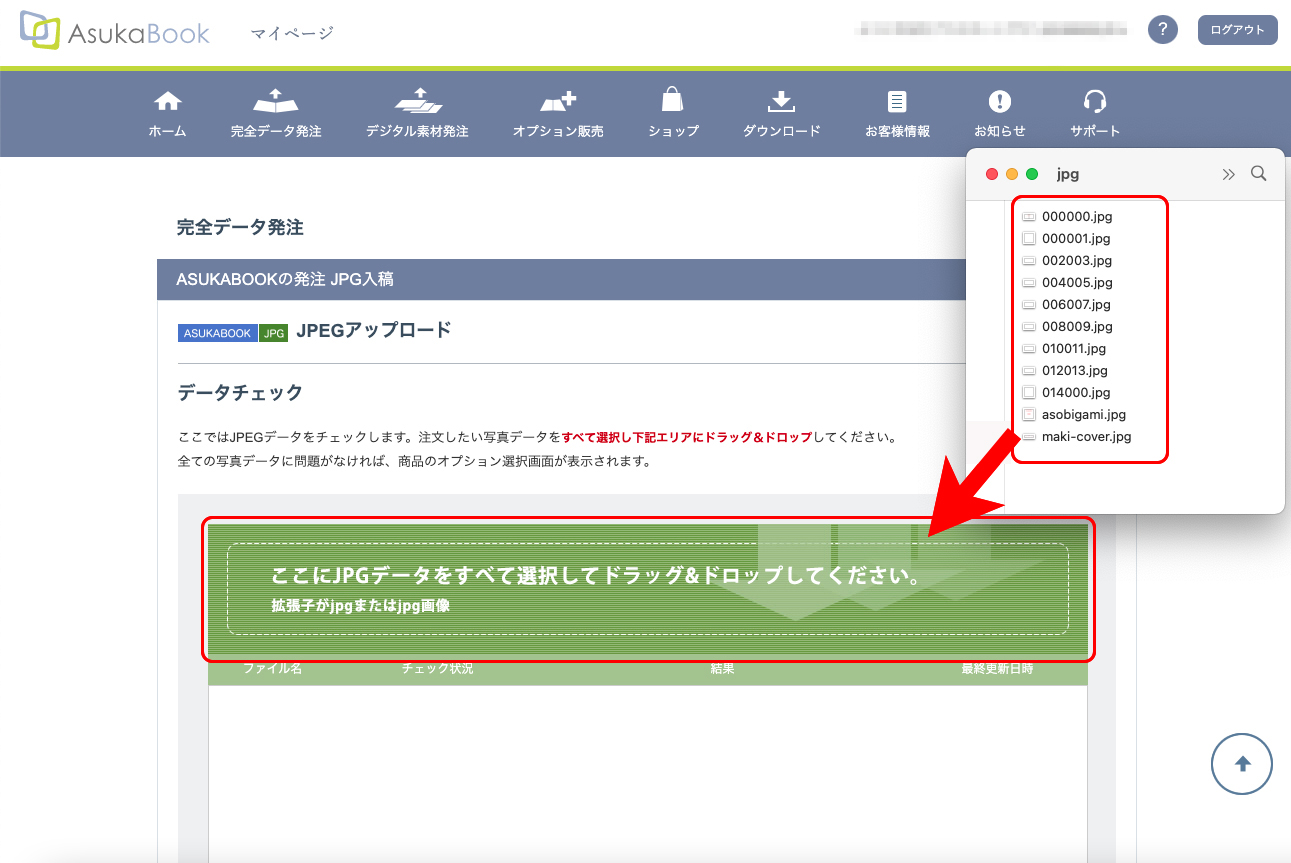Click the ファイル名 column header

pos(272,669)
